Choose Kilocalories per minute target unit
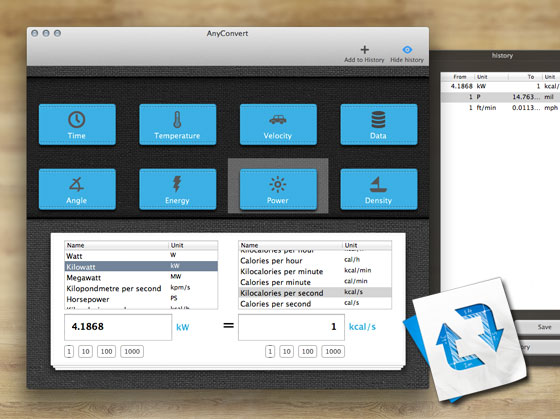560x419 pixels. (315, 271)
